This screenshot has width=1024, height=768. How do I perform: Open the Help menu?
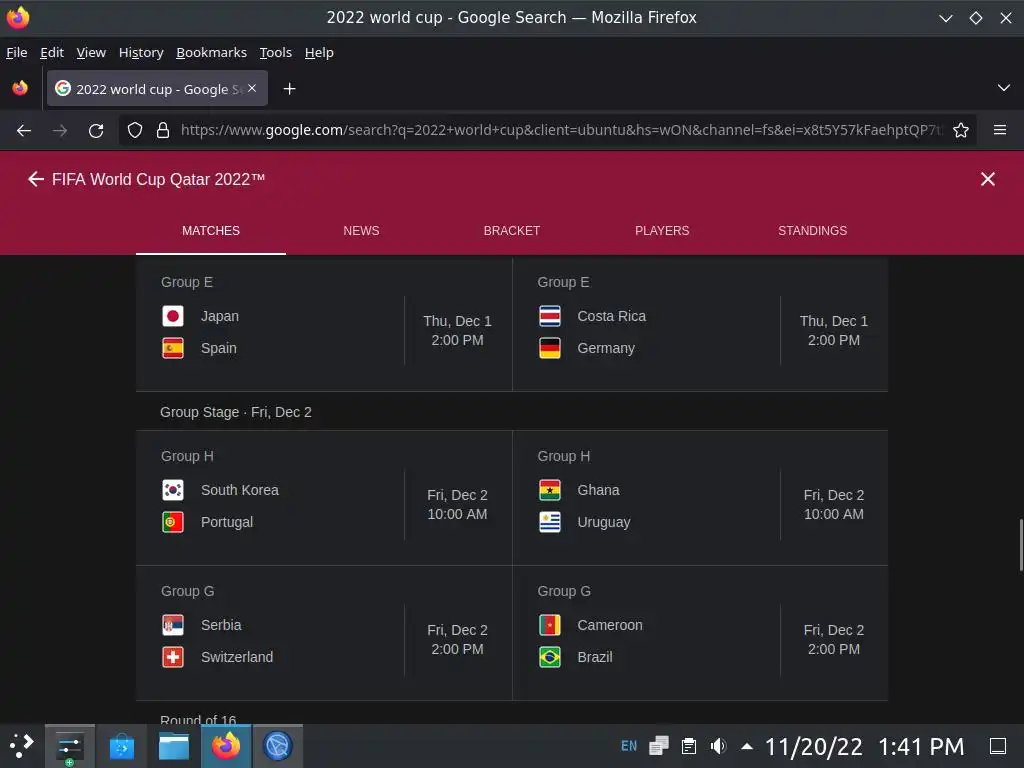[319, 52]
